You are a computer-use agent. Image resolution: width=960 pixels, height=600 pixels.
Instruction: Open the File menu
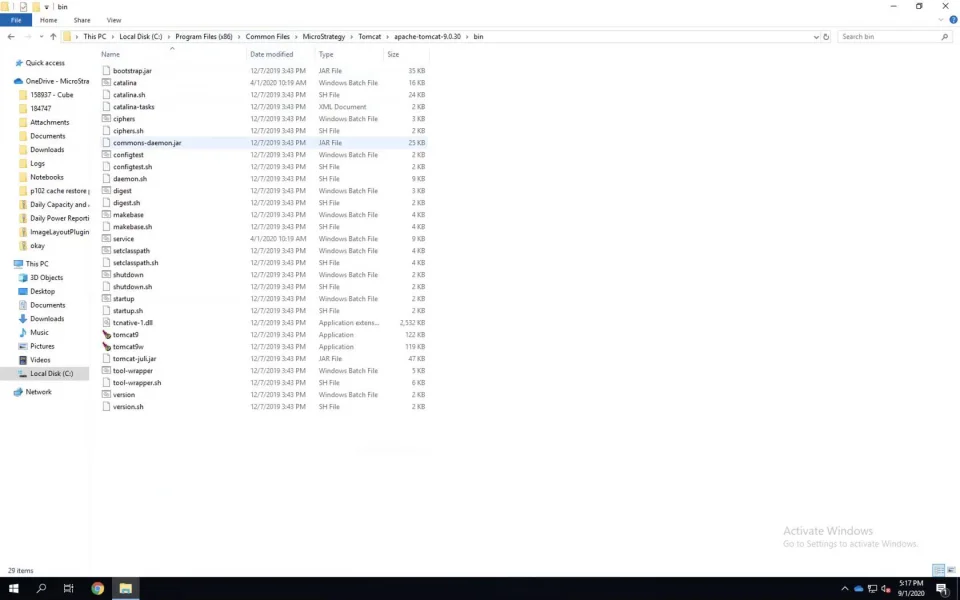[x=16, y=20]
